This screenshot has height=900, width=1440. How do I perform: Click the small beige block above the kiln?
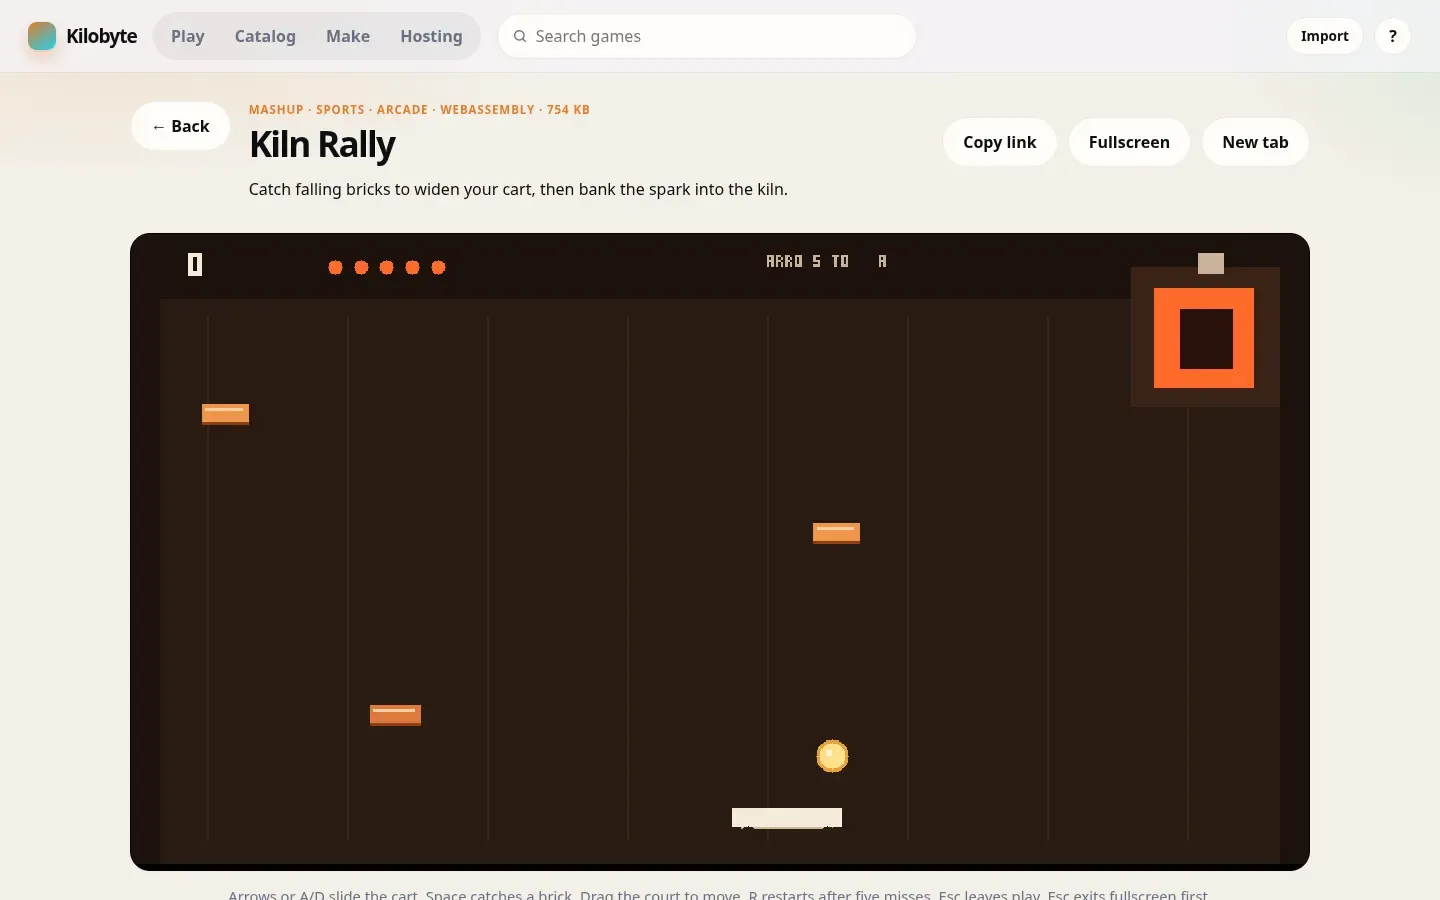pos(1211,263)
